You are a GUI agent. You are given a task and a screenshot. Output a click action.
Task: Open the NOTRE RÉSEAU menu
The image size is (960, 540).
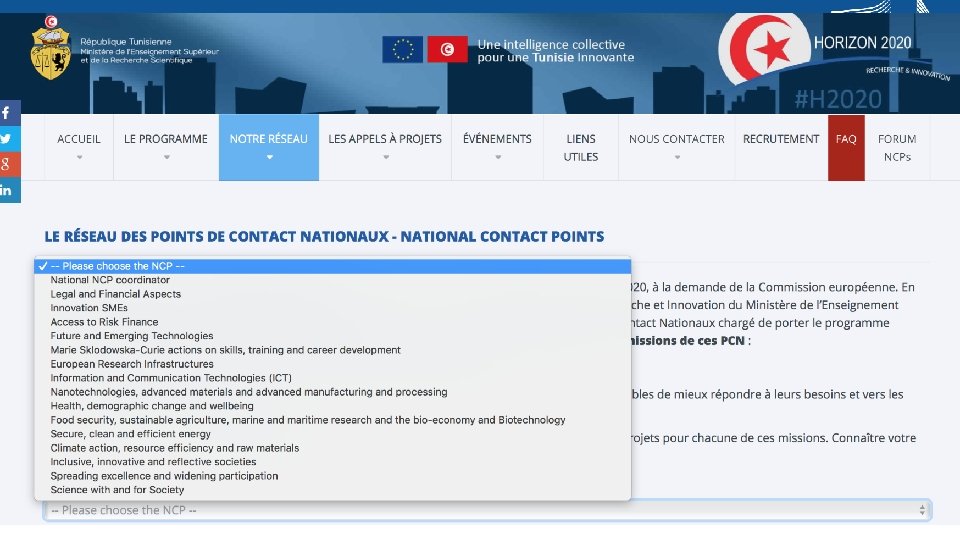click(x=269, y=147)
